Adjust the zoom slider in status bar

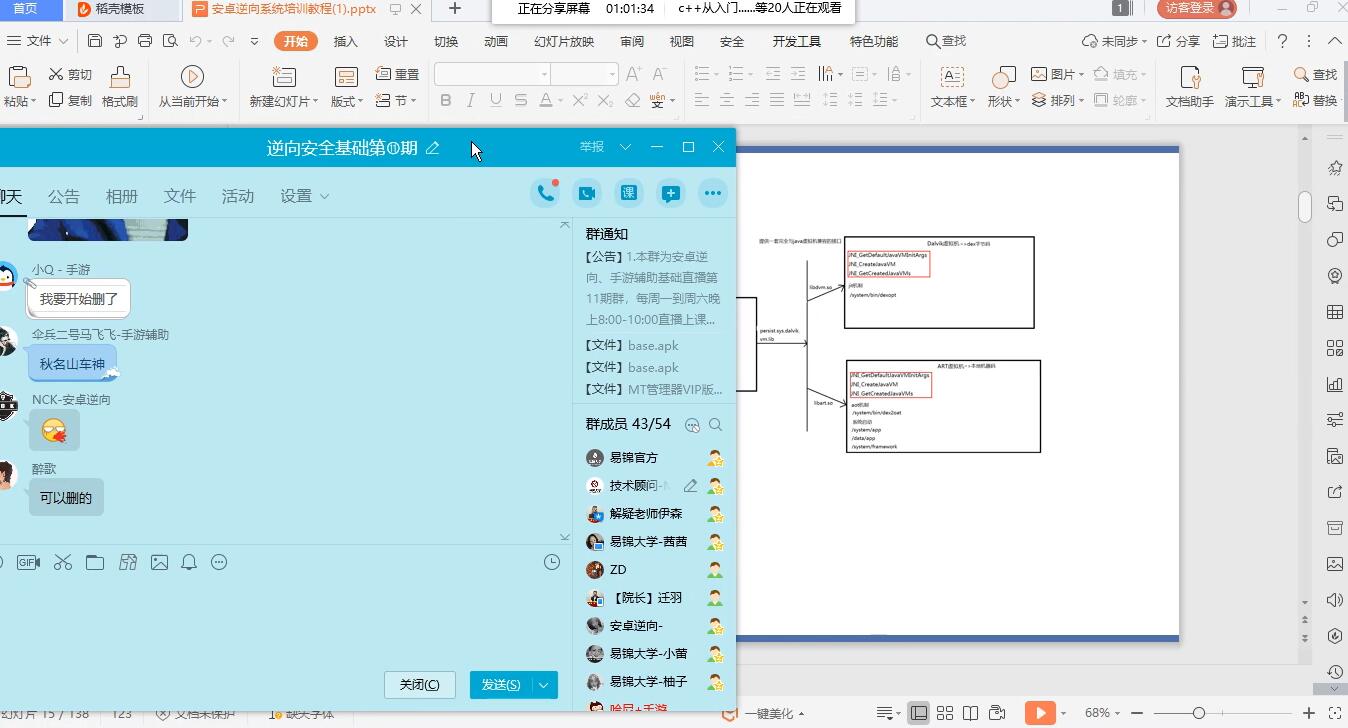1198,713
